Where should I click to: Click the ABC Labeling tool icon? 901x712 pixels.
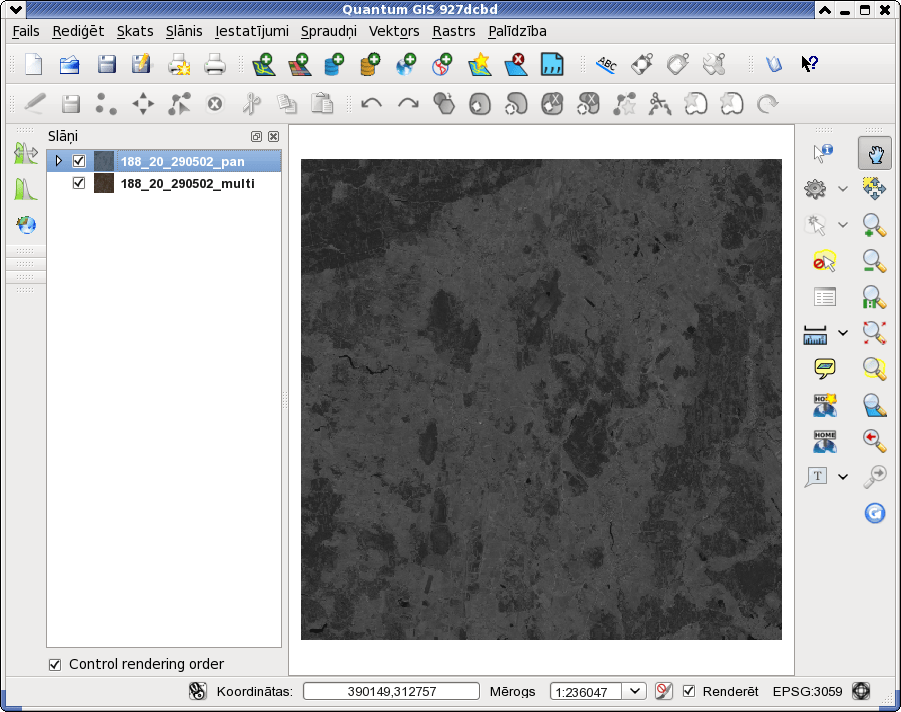(606, 64)
